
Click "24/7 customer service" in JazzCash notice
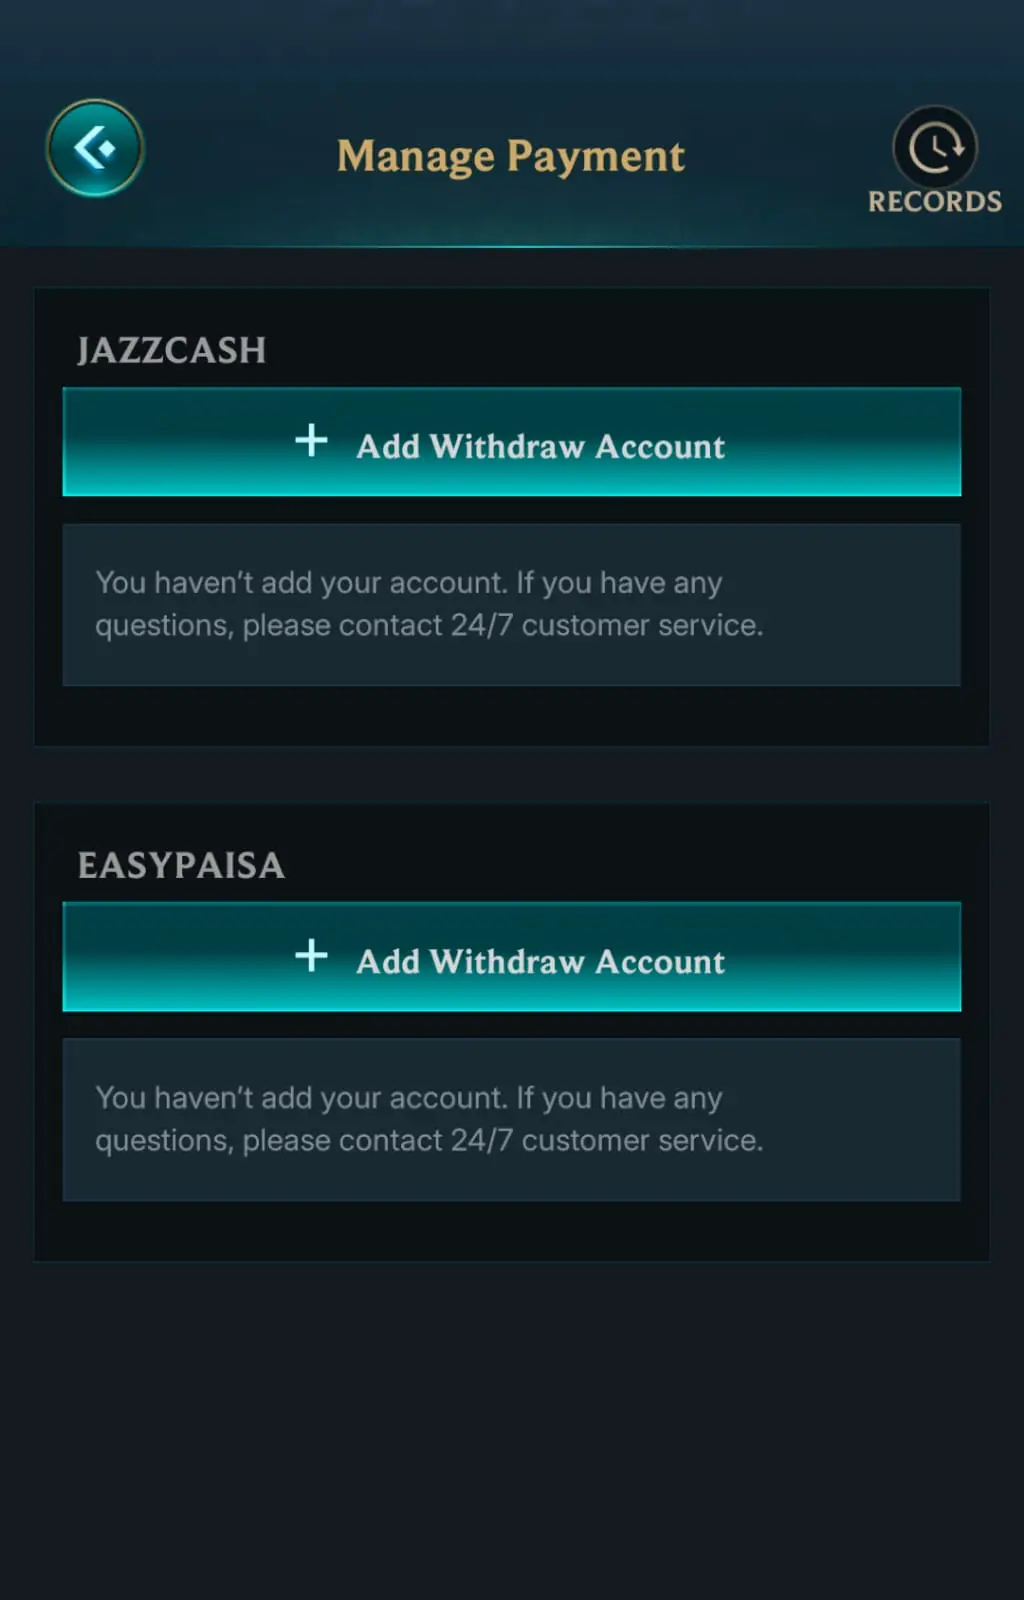pyautogui.click(x=606, y=626)
